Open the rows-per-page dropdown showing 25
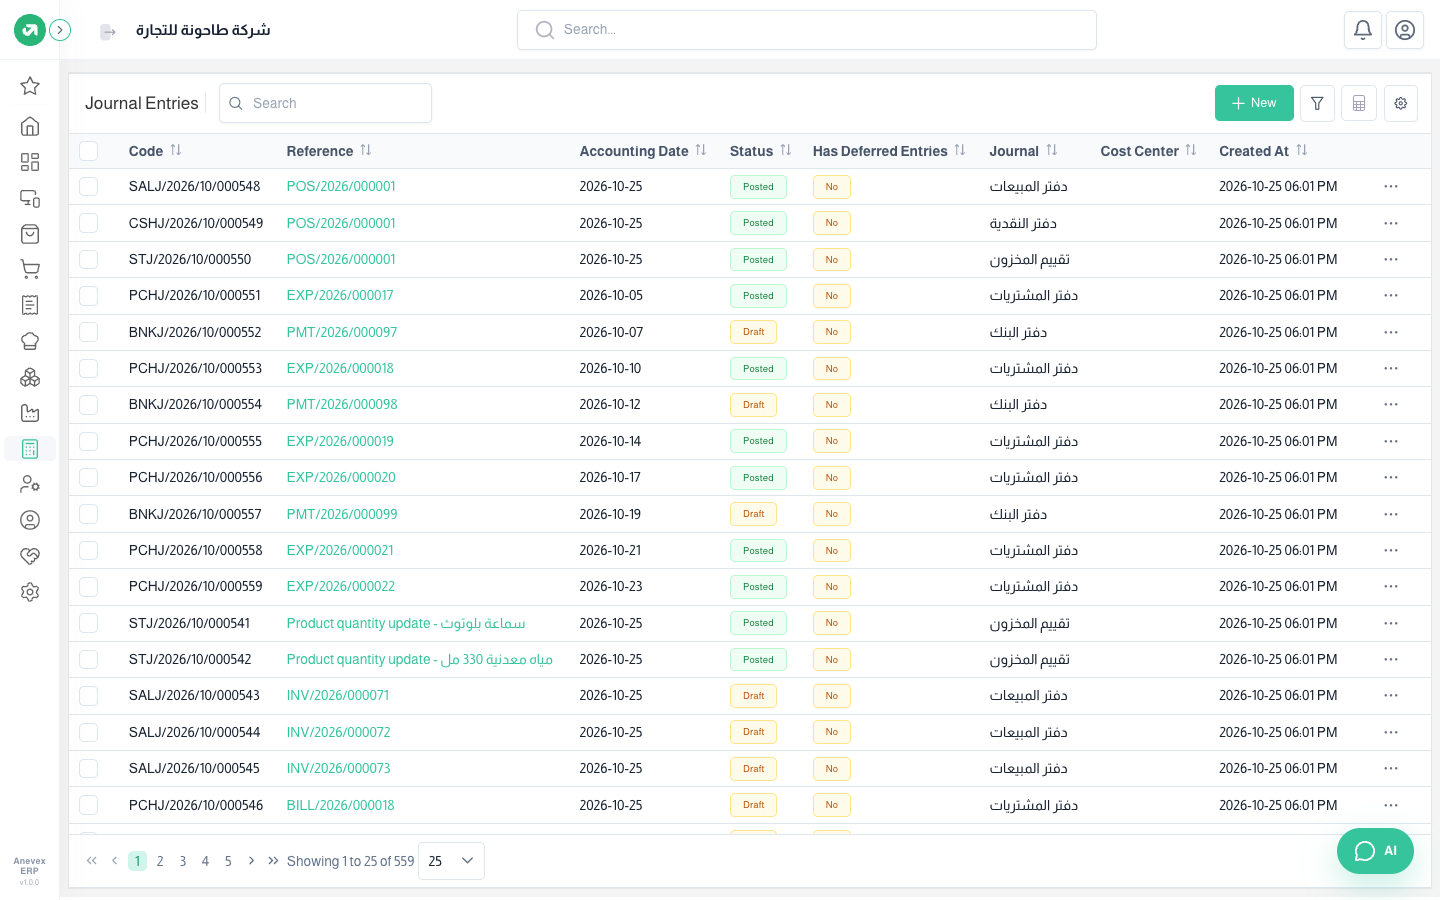The width and height of the screenshot is (1440, 900). click(451, 861)
